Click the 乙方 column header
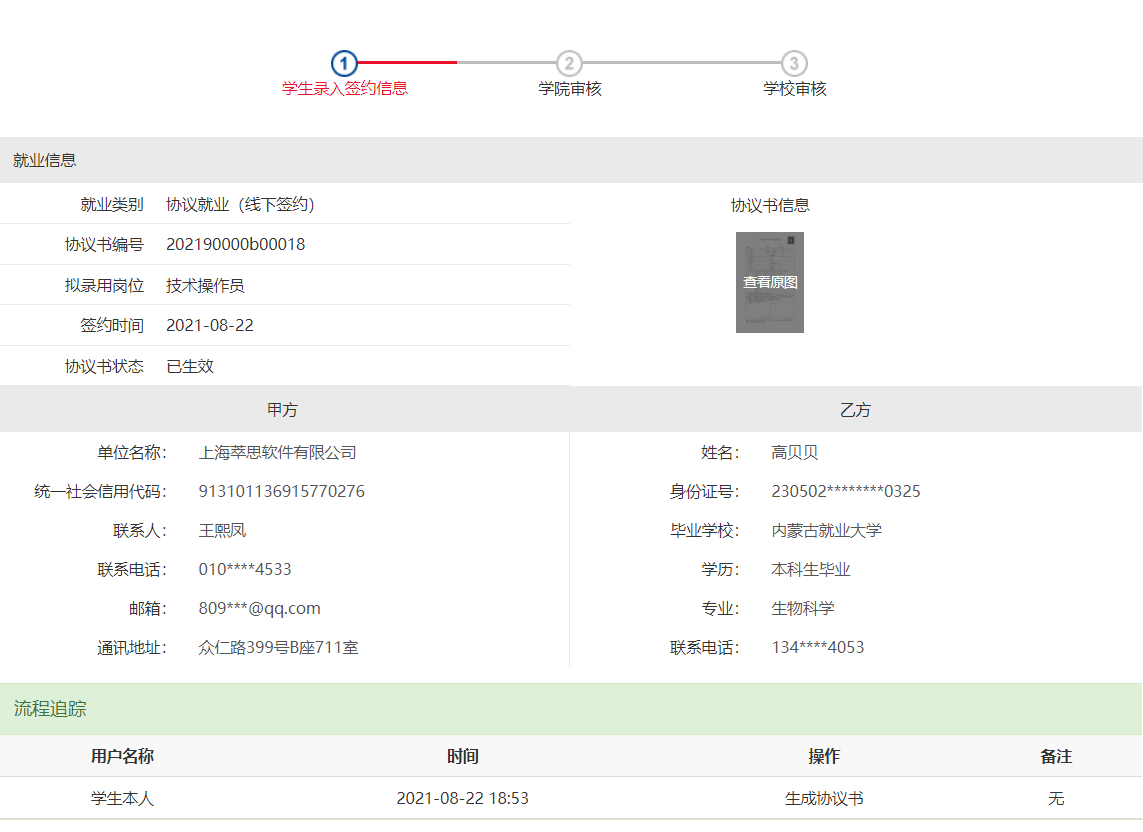This screenshot has width=1143, height=832. point(856,410)
